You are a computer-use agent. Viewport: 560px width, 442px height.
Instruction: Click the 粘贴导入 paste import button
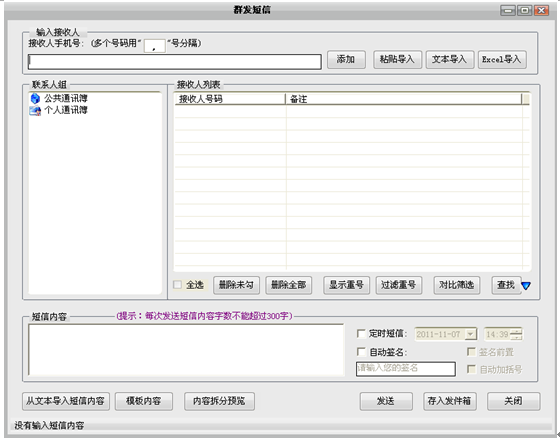[397, 59]
